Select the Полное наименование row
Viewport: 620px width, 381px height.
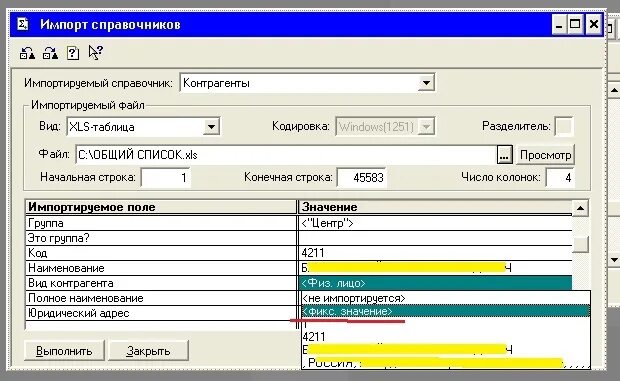[161, 298]
